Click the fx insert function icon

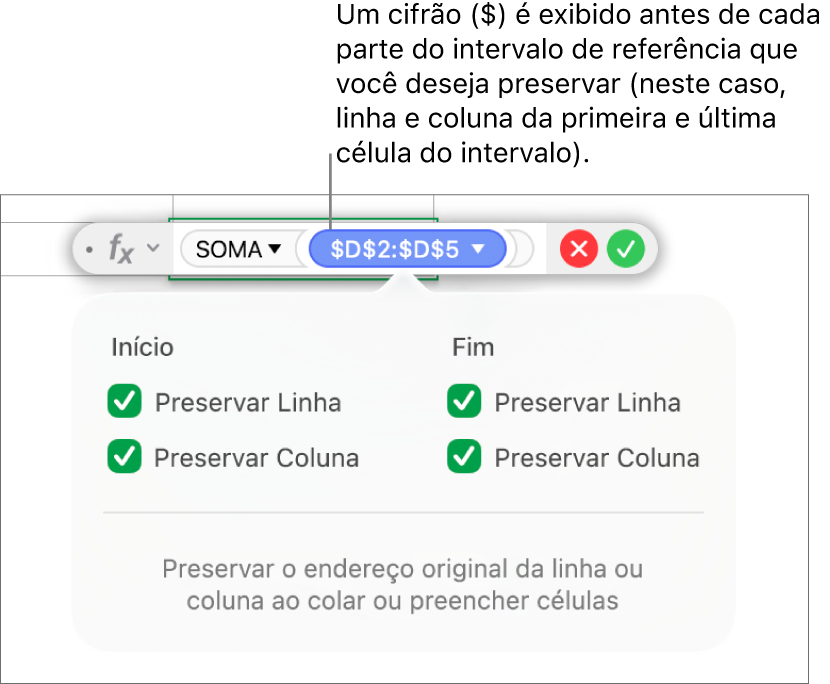coord(120,249)
